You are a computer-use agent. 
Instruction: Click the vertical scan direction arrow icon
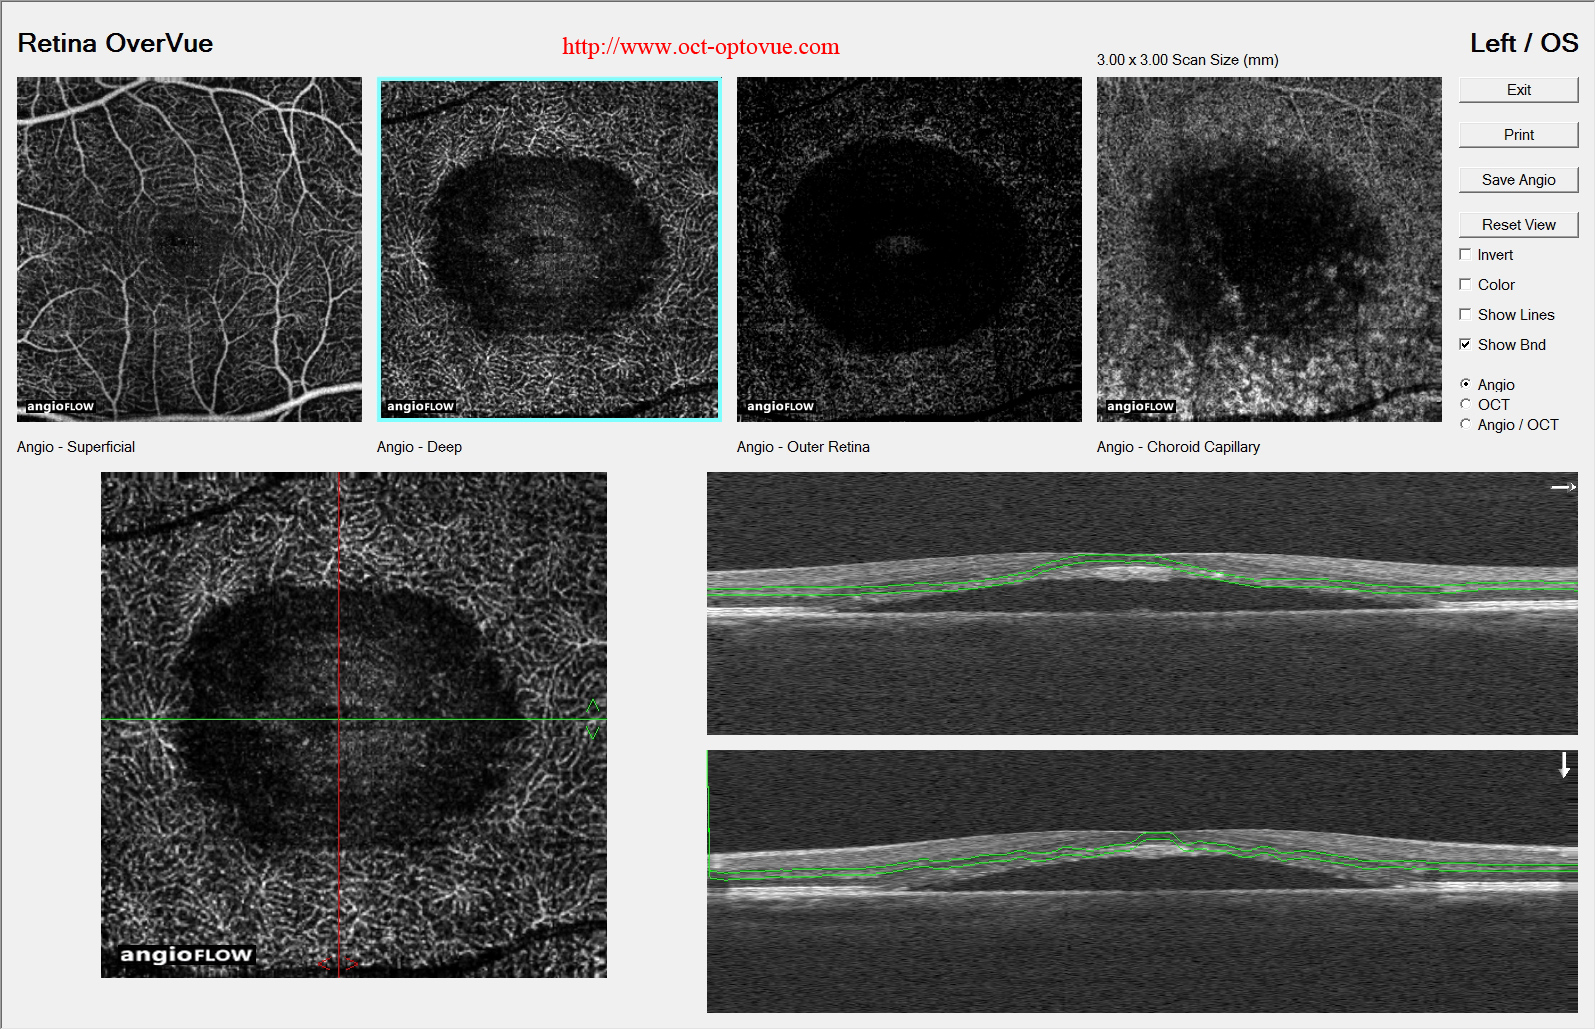tap(1565, 765)
